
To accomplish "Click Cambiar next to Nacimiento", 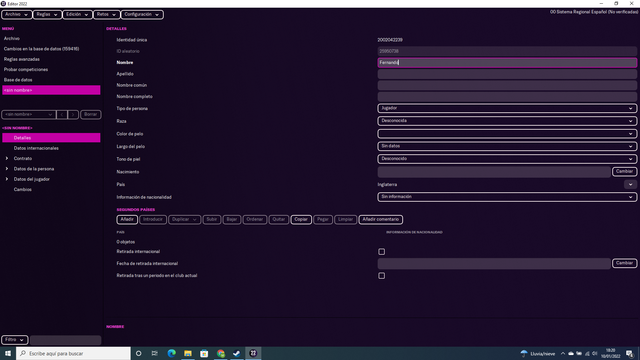I will coord(624,171).
